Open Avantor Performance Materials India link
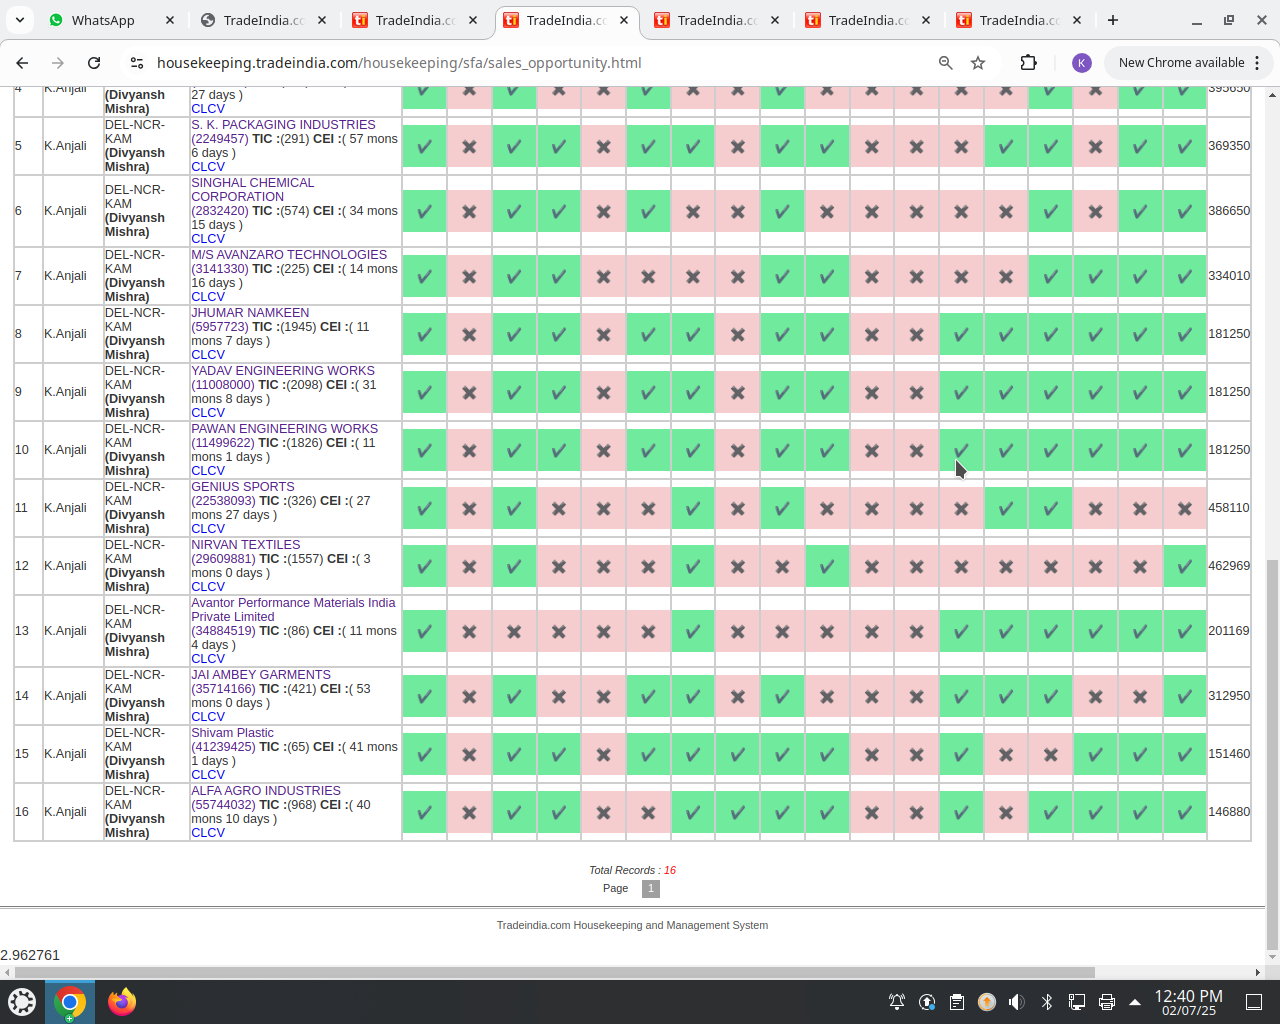 click(293, 610)
